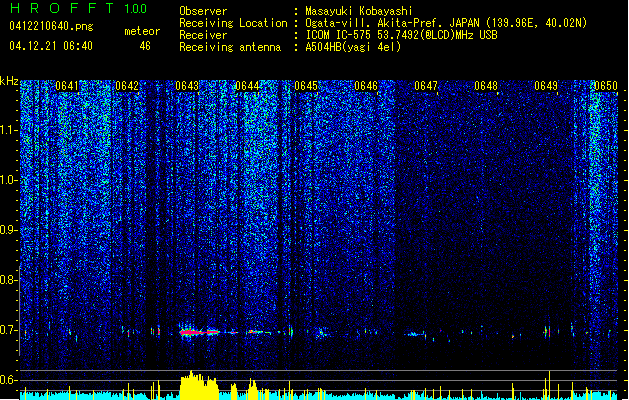Click the 0.6 kHz axis tick label

pos(9,380)
